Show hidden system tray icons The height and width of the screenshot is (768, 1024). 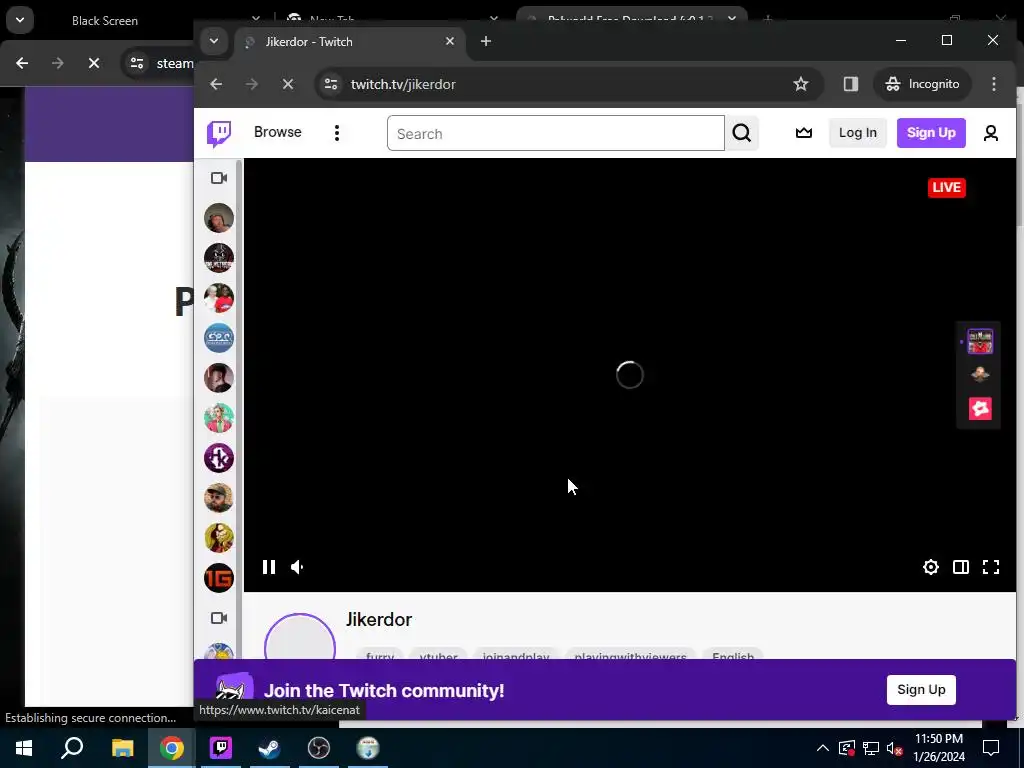click(823, 748)
